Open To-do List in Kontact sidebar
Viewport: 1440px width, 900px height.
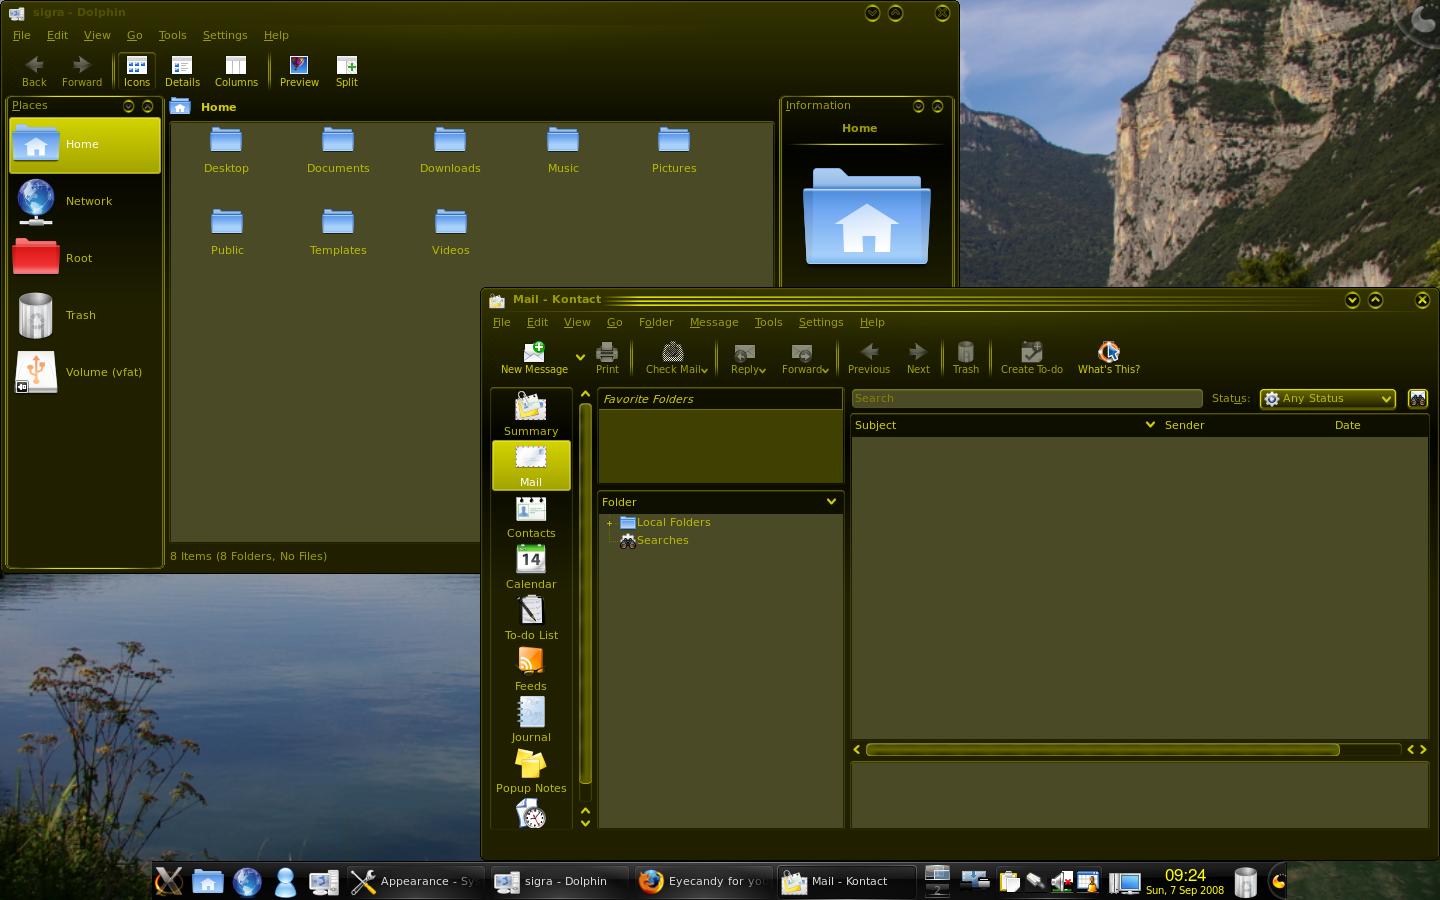pos(531,618)
